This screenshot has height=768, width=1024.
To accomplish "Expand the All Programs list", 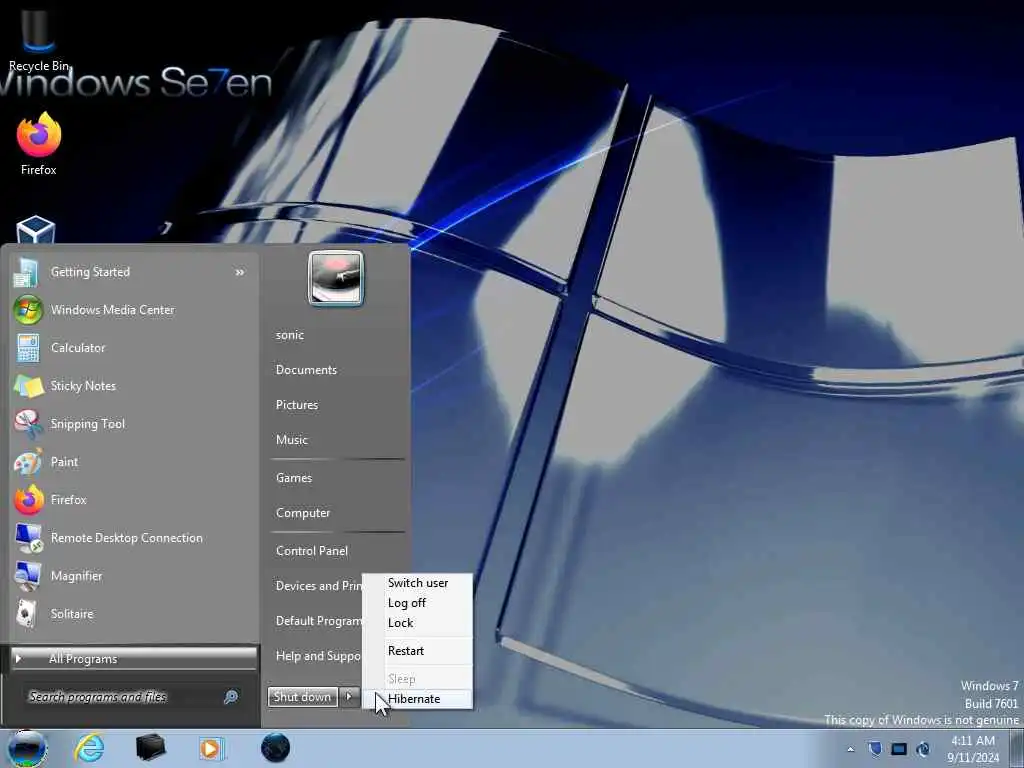I will pyautogui.click(x=134, y=658).
